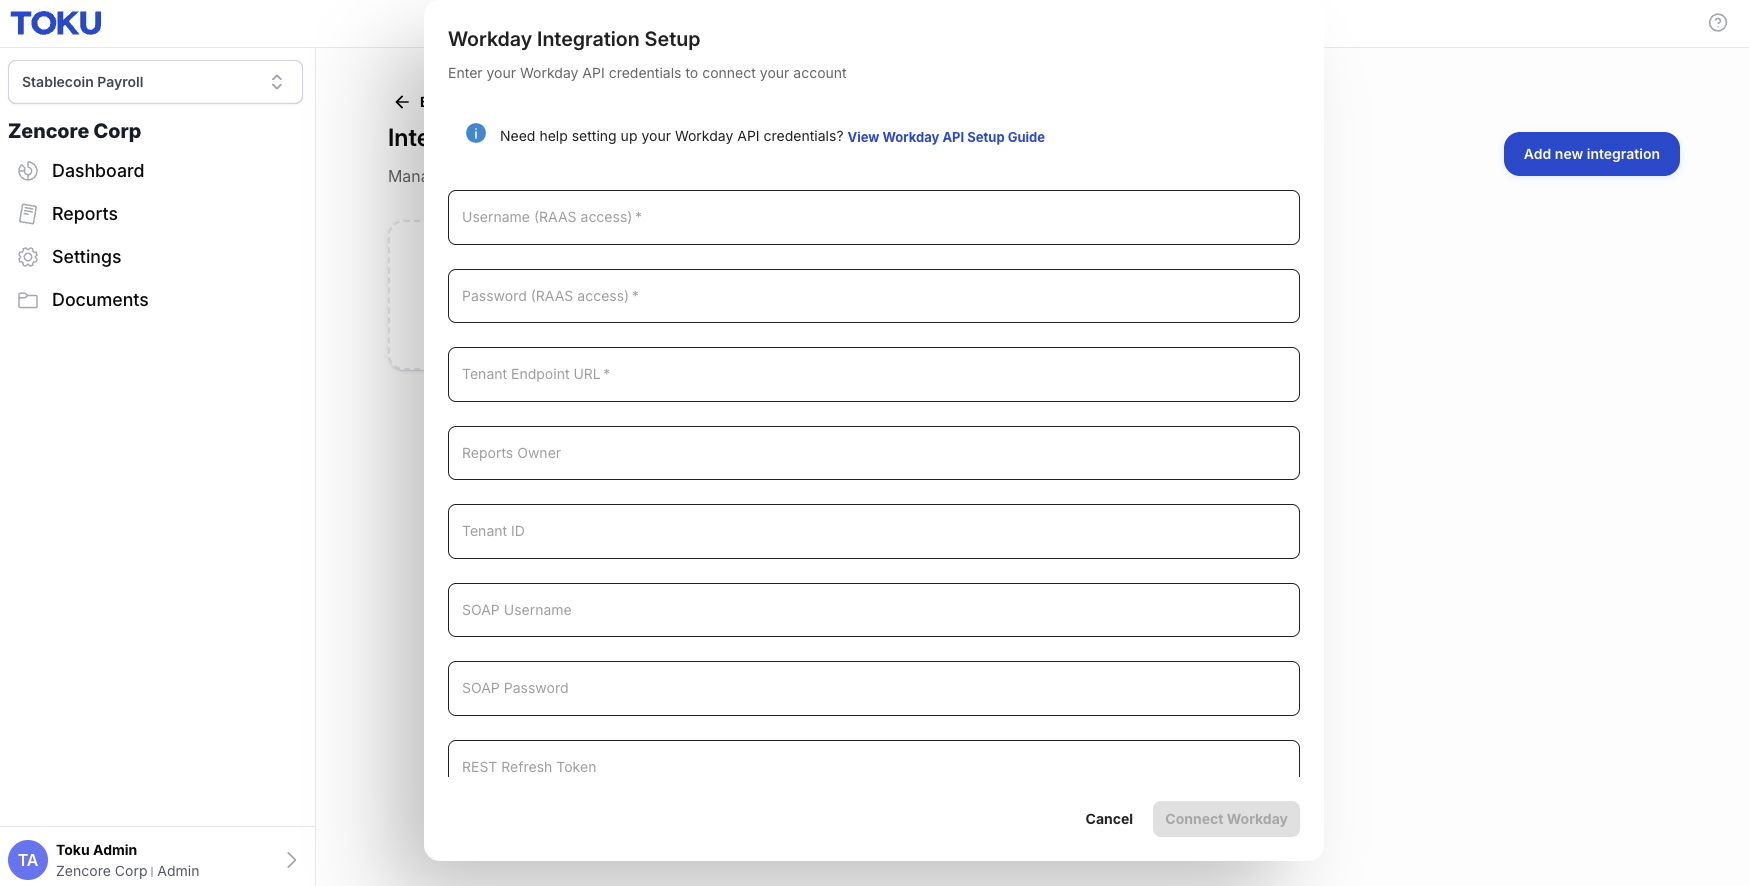
Task: Click the Settings gear icon
Action: tap(28, 257)
